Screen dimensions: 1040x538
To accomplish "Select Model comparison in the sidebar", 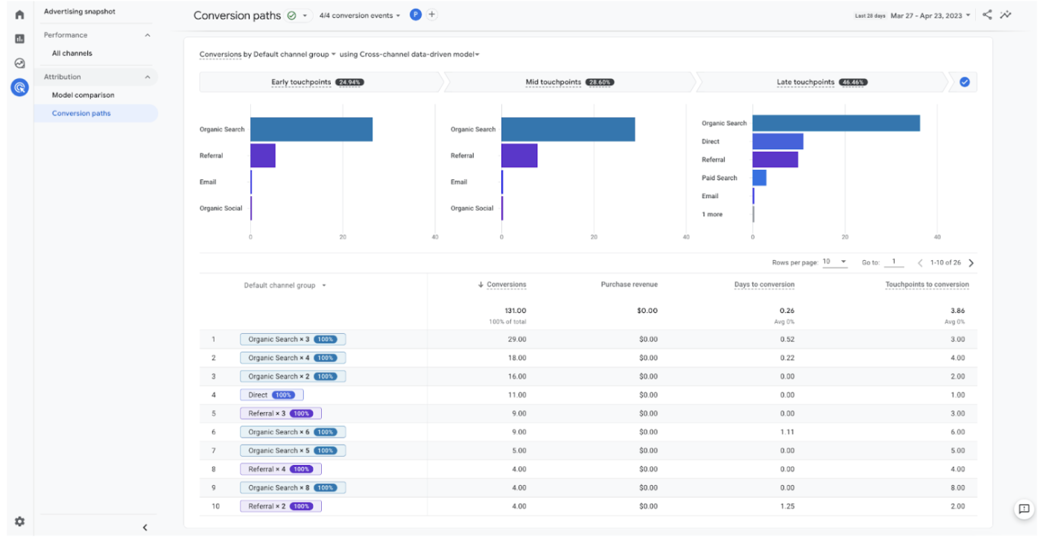I will (83, 95).
